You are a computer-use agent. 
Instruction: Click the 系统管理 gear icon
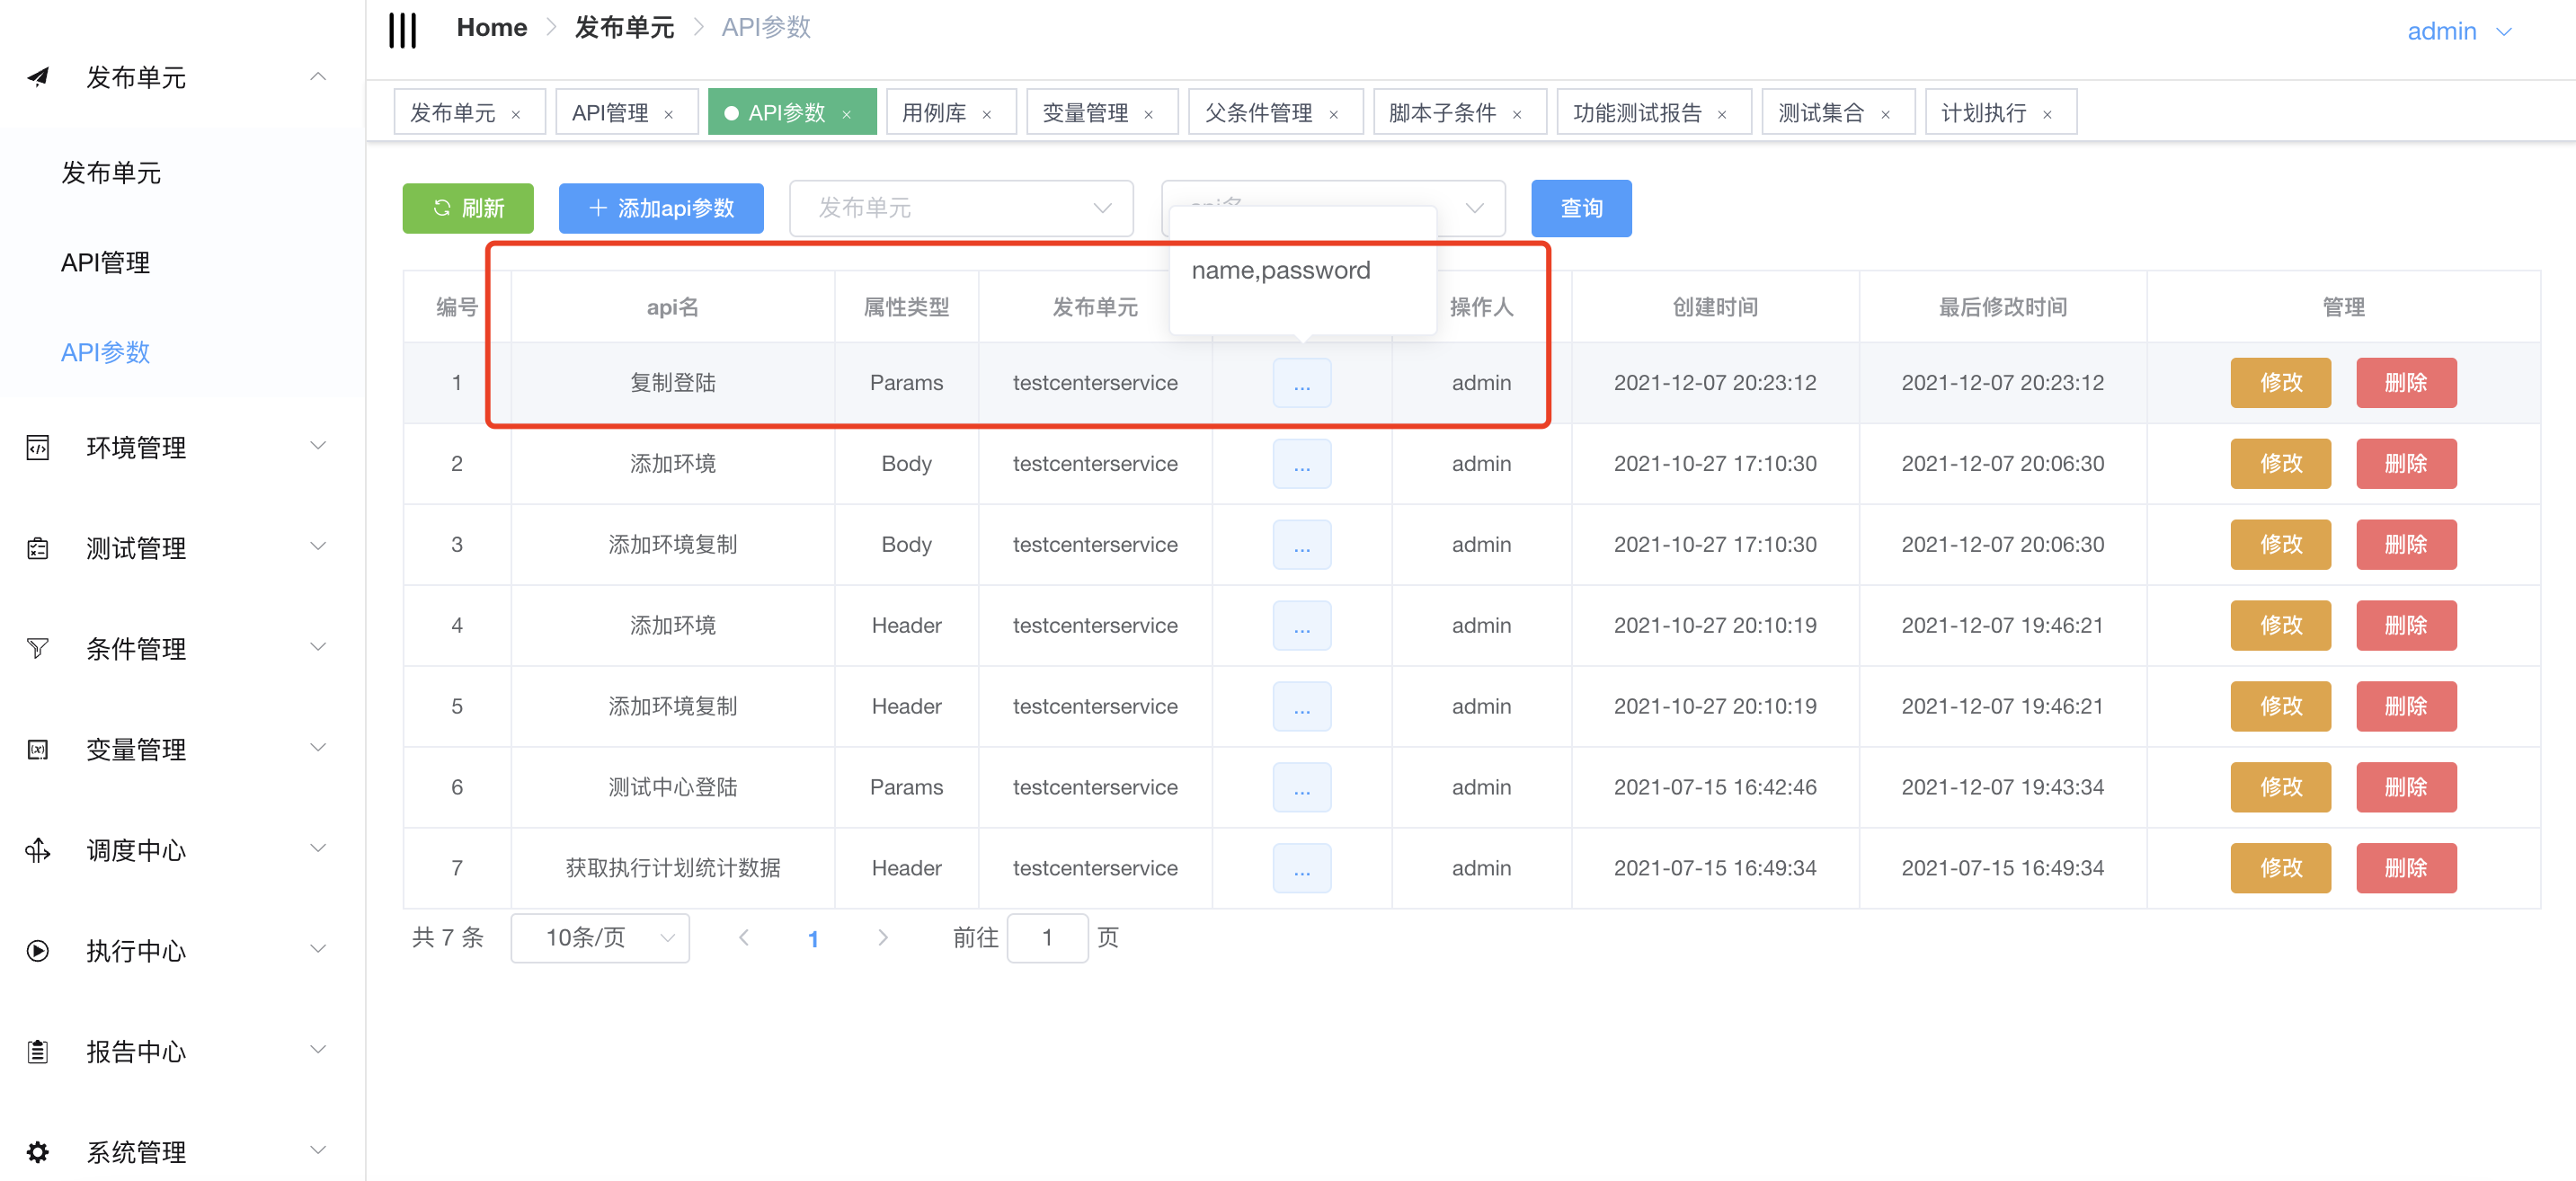coord(38,1152)
